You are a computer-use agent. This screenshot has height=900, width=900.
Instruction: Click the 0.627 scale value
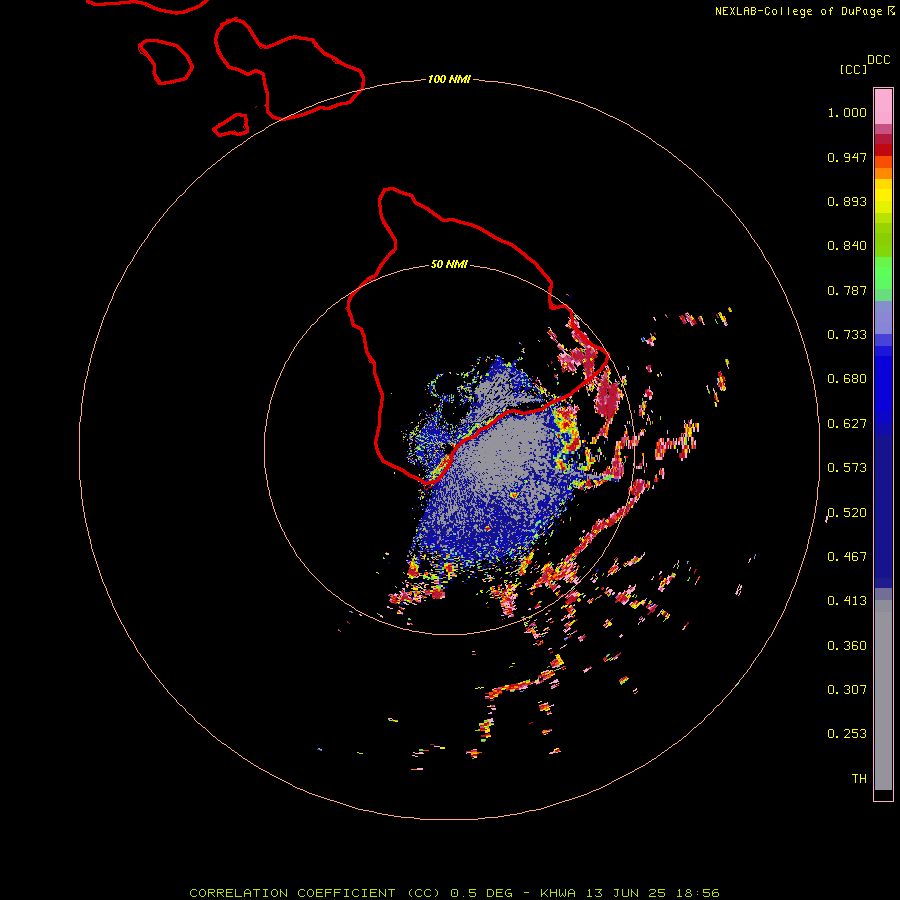[x=847, y=424]
